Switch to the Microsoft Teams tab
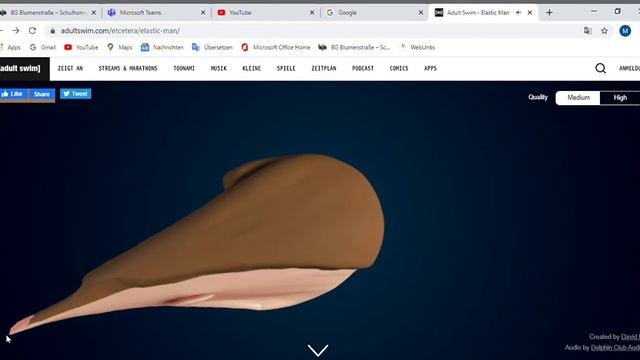Viewport: 640px width, 360px height. tap(156, 13)
